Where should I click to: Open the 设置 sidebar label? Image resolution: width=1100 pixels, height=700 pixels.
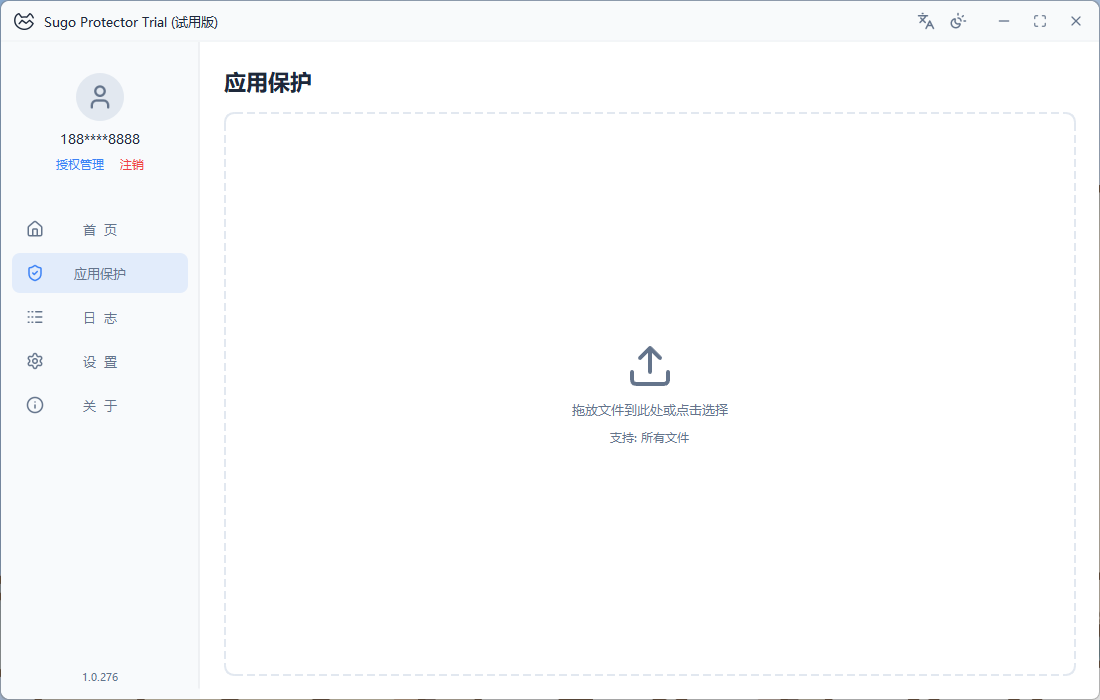tap(100, 362)
